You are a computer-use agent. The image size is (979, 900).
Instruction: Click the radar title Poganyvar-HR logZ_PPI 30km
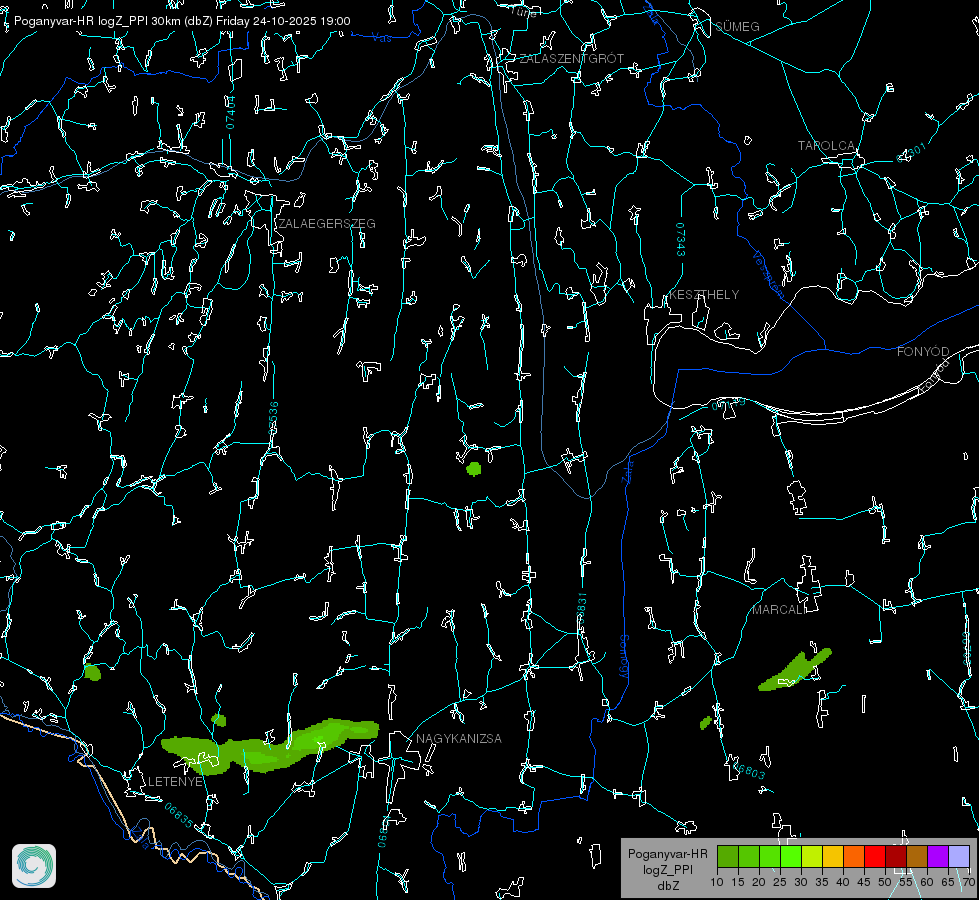(99, 21)
